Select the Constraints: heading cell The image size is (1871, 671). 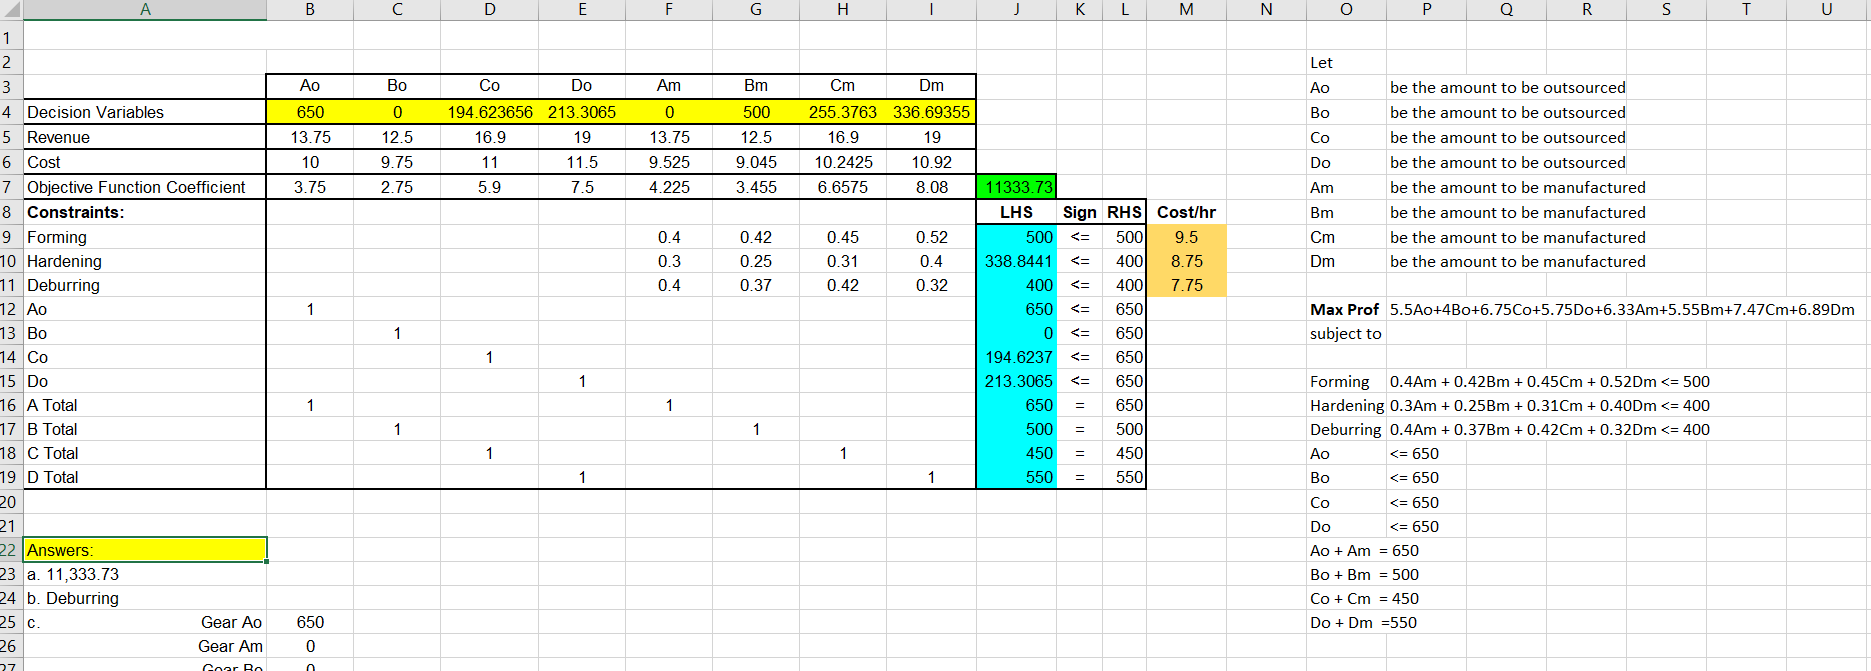145,212
